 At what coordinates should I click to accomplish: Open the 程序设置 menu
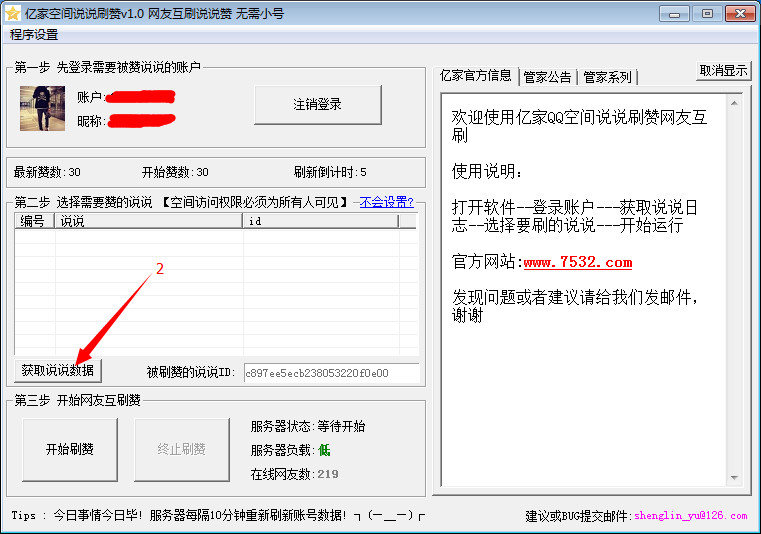[34, 34]
